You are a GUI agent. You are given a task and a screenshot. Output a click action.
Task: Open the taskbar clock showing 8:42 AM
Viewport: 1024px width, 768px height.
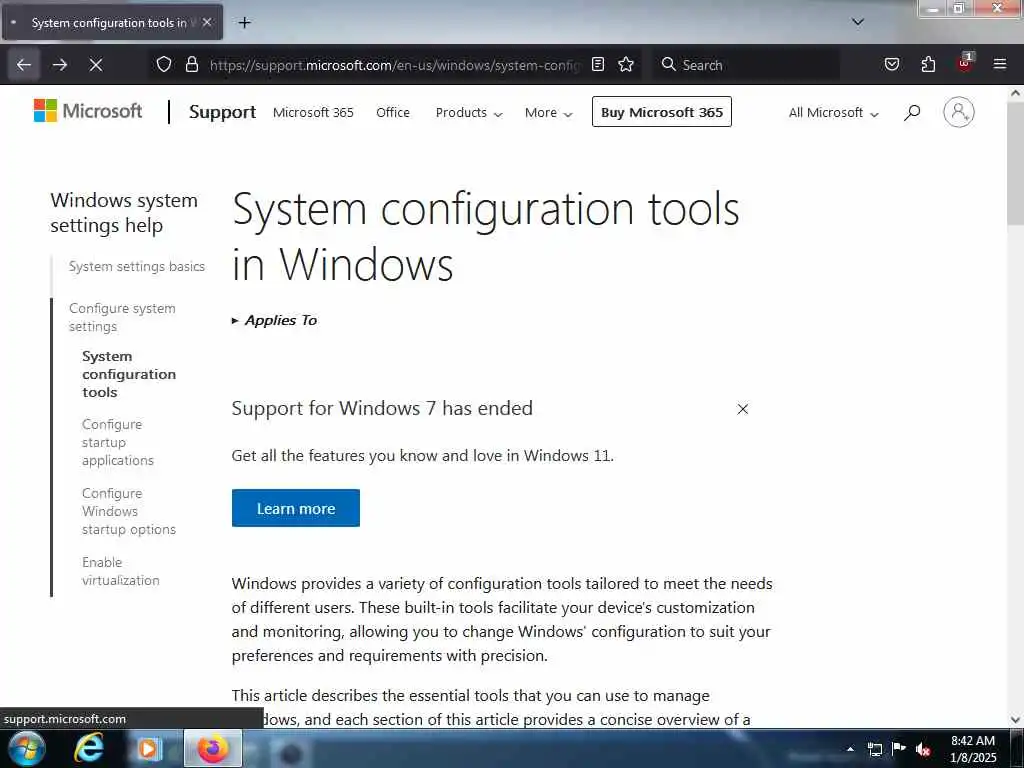(x=973, y=749)
